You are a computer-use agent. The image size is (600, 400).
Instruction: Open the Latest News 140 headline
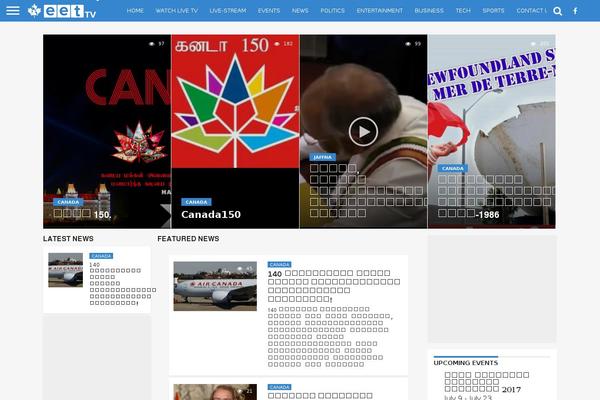click(122, 284)
